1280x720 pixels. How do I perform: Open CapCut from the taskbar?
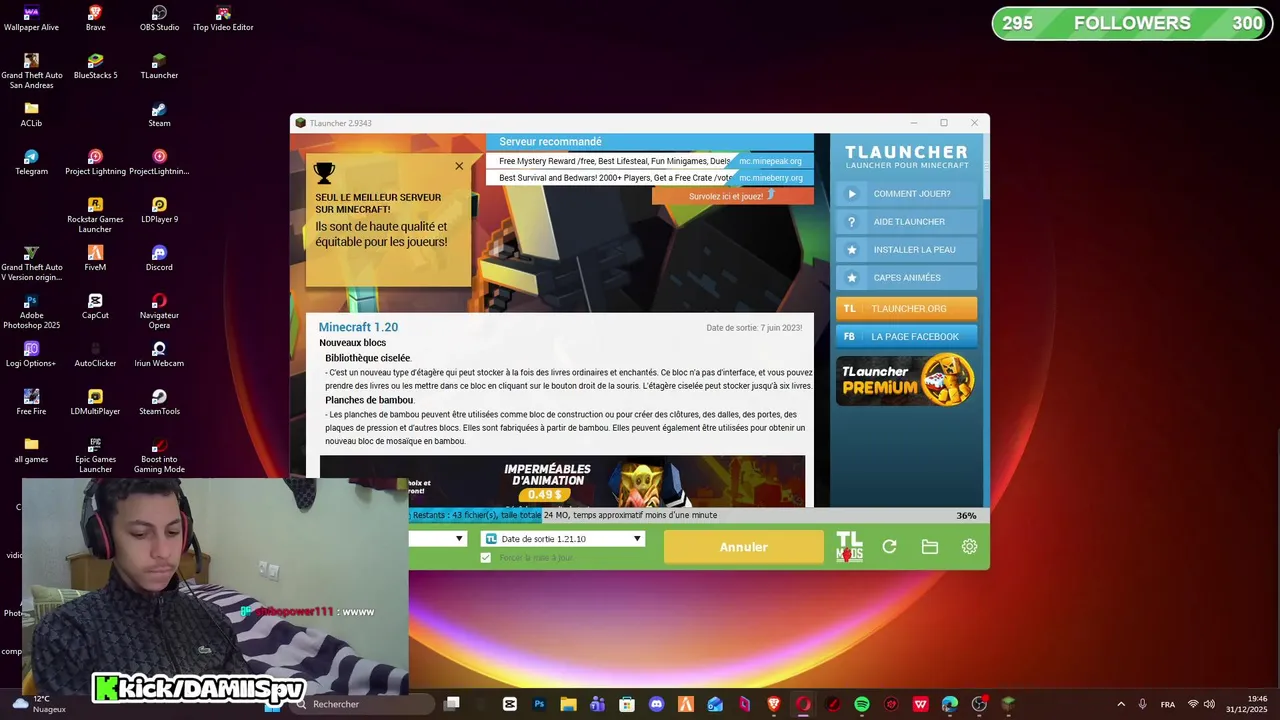point(510,704)
